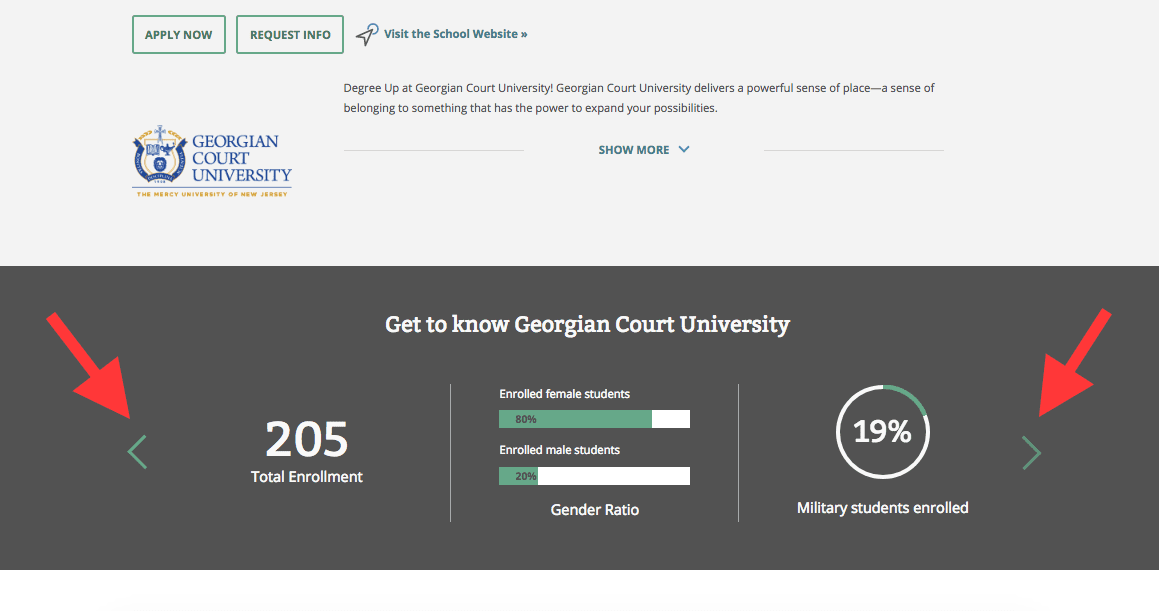Viewport: 1159px width, 611px height.
Task: Click the Enrolled male students label
Action: pos(560,450)
